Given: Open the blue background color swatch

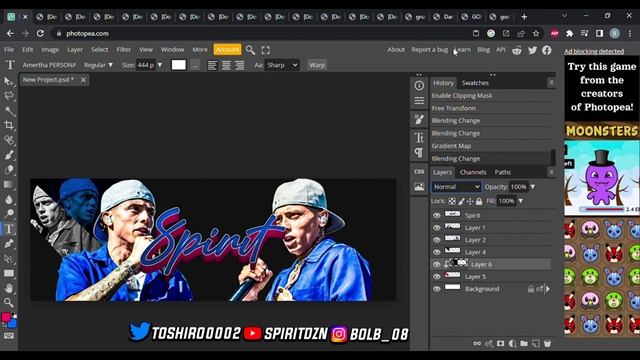Looking at the screenshot, I should pos(12,323).
